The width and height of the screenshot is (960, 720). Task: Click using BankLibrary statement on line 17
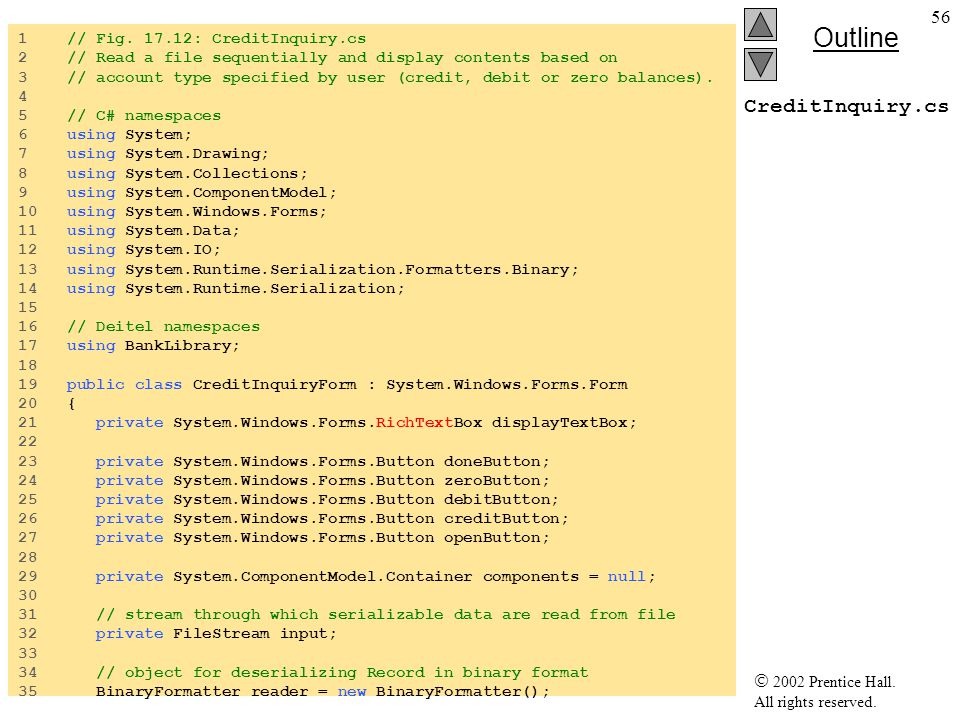(x=153, y=346)
